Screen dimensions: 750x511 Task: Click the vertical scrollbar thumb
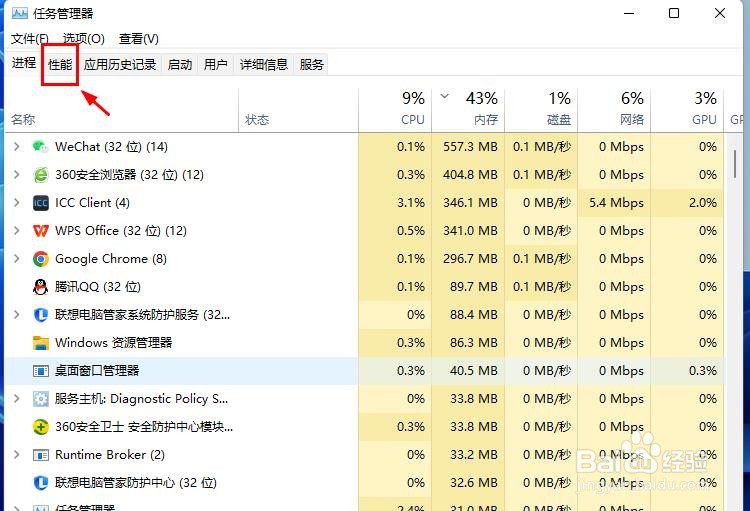(x=735, y=164)
